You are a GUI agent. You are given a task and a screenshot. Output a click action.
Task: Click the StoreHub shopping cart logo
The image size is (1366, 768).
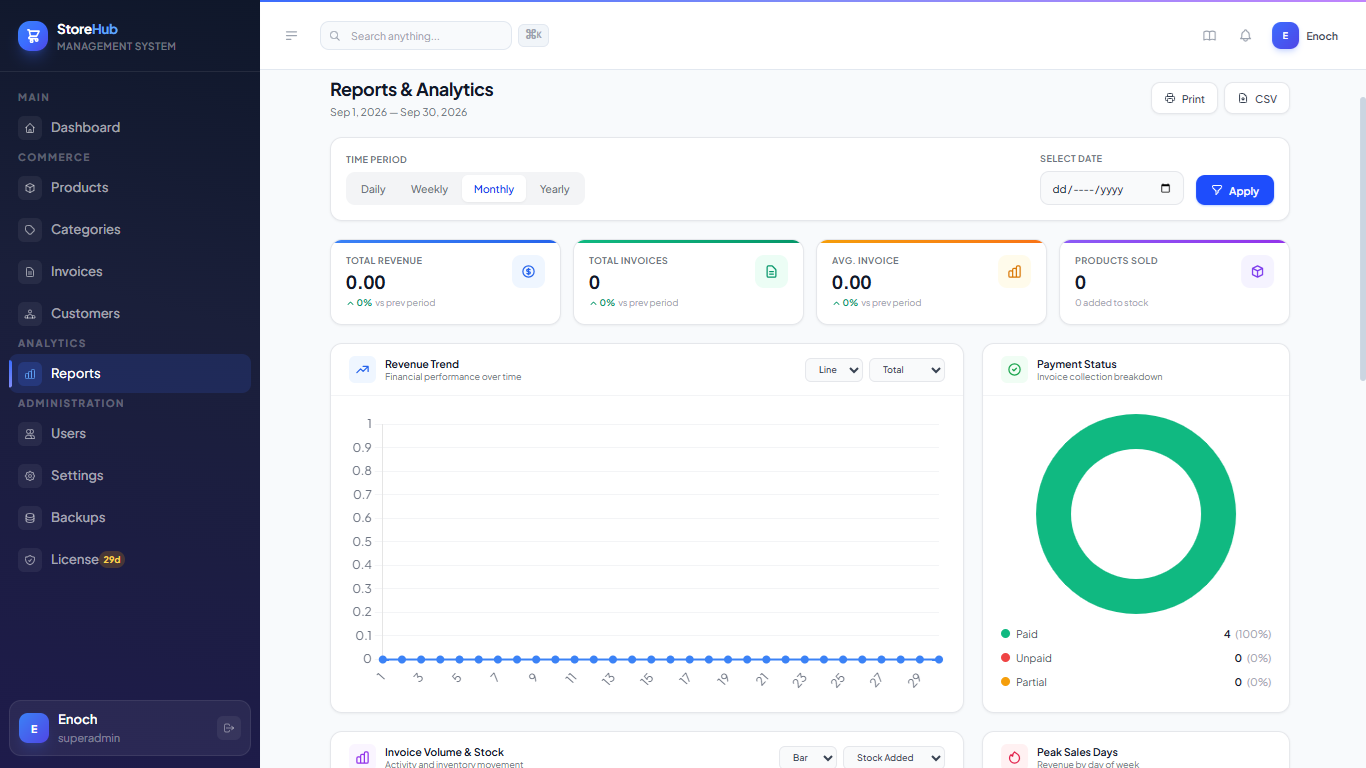[x=33, y=36]
